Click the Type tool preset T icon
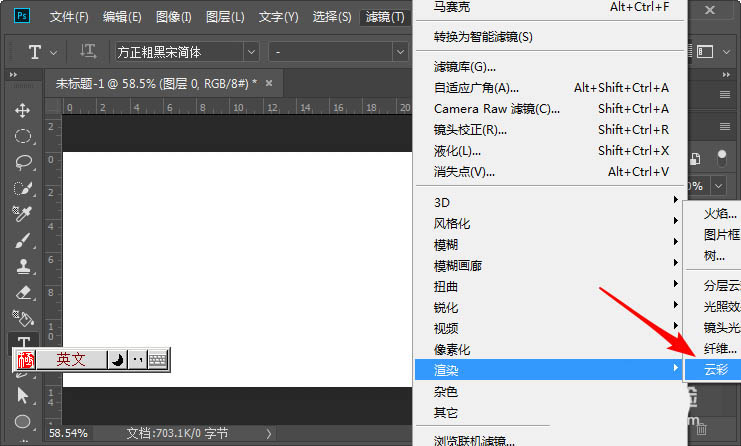 click(x=34, y=52)
